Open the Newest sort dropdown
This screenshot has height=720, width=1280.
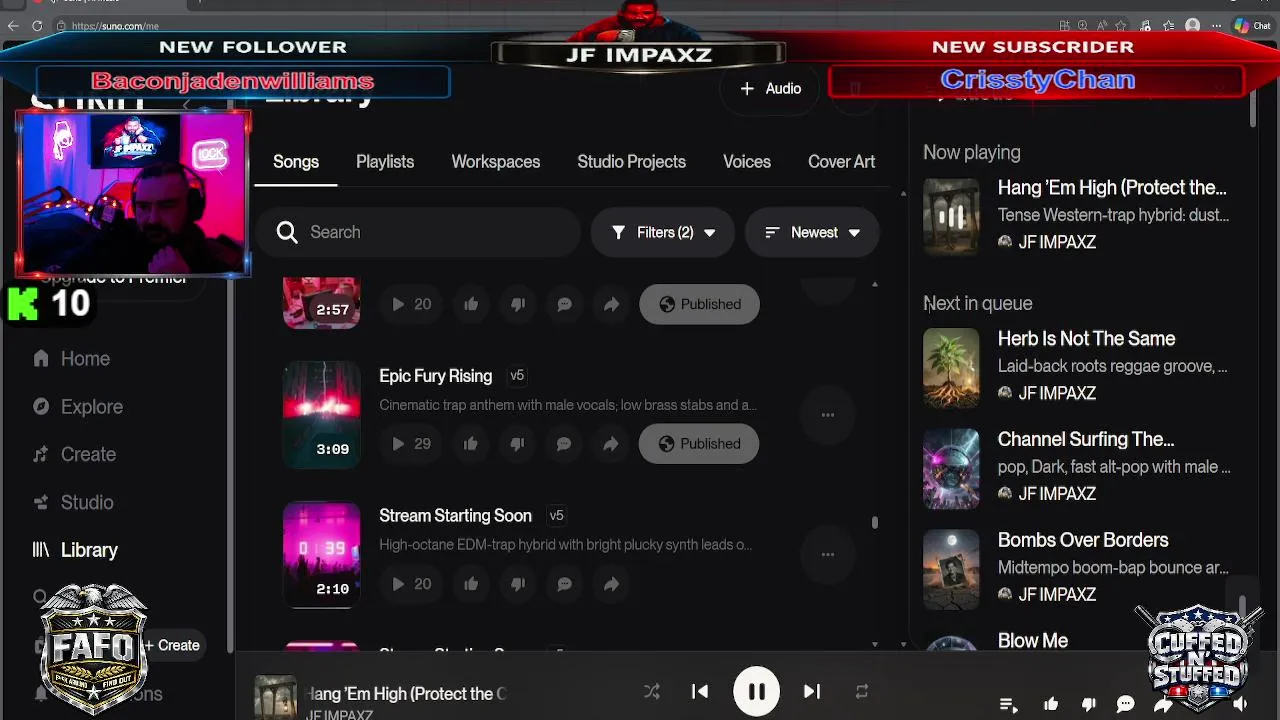click(812, 232)
